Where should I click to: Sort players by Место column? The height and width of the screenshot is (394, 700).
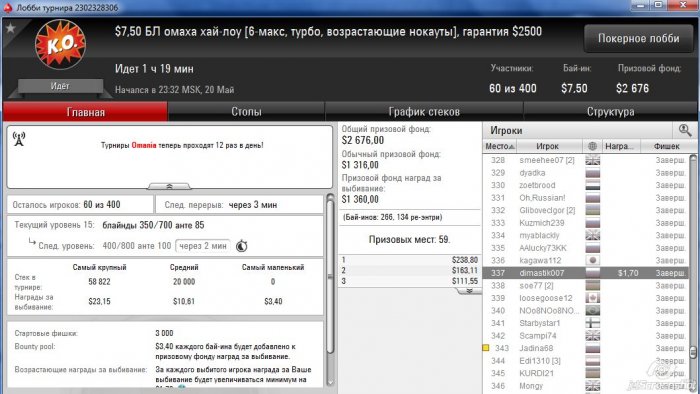pos(500,146)
